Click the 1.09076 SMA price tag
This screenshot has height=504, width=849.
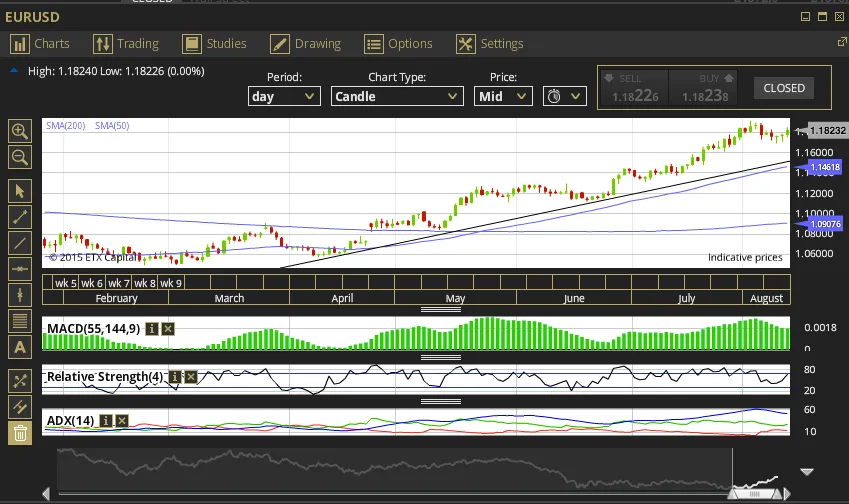[x=824, y=224]
